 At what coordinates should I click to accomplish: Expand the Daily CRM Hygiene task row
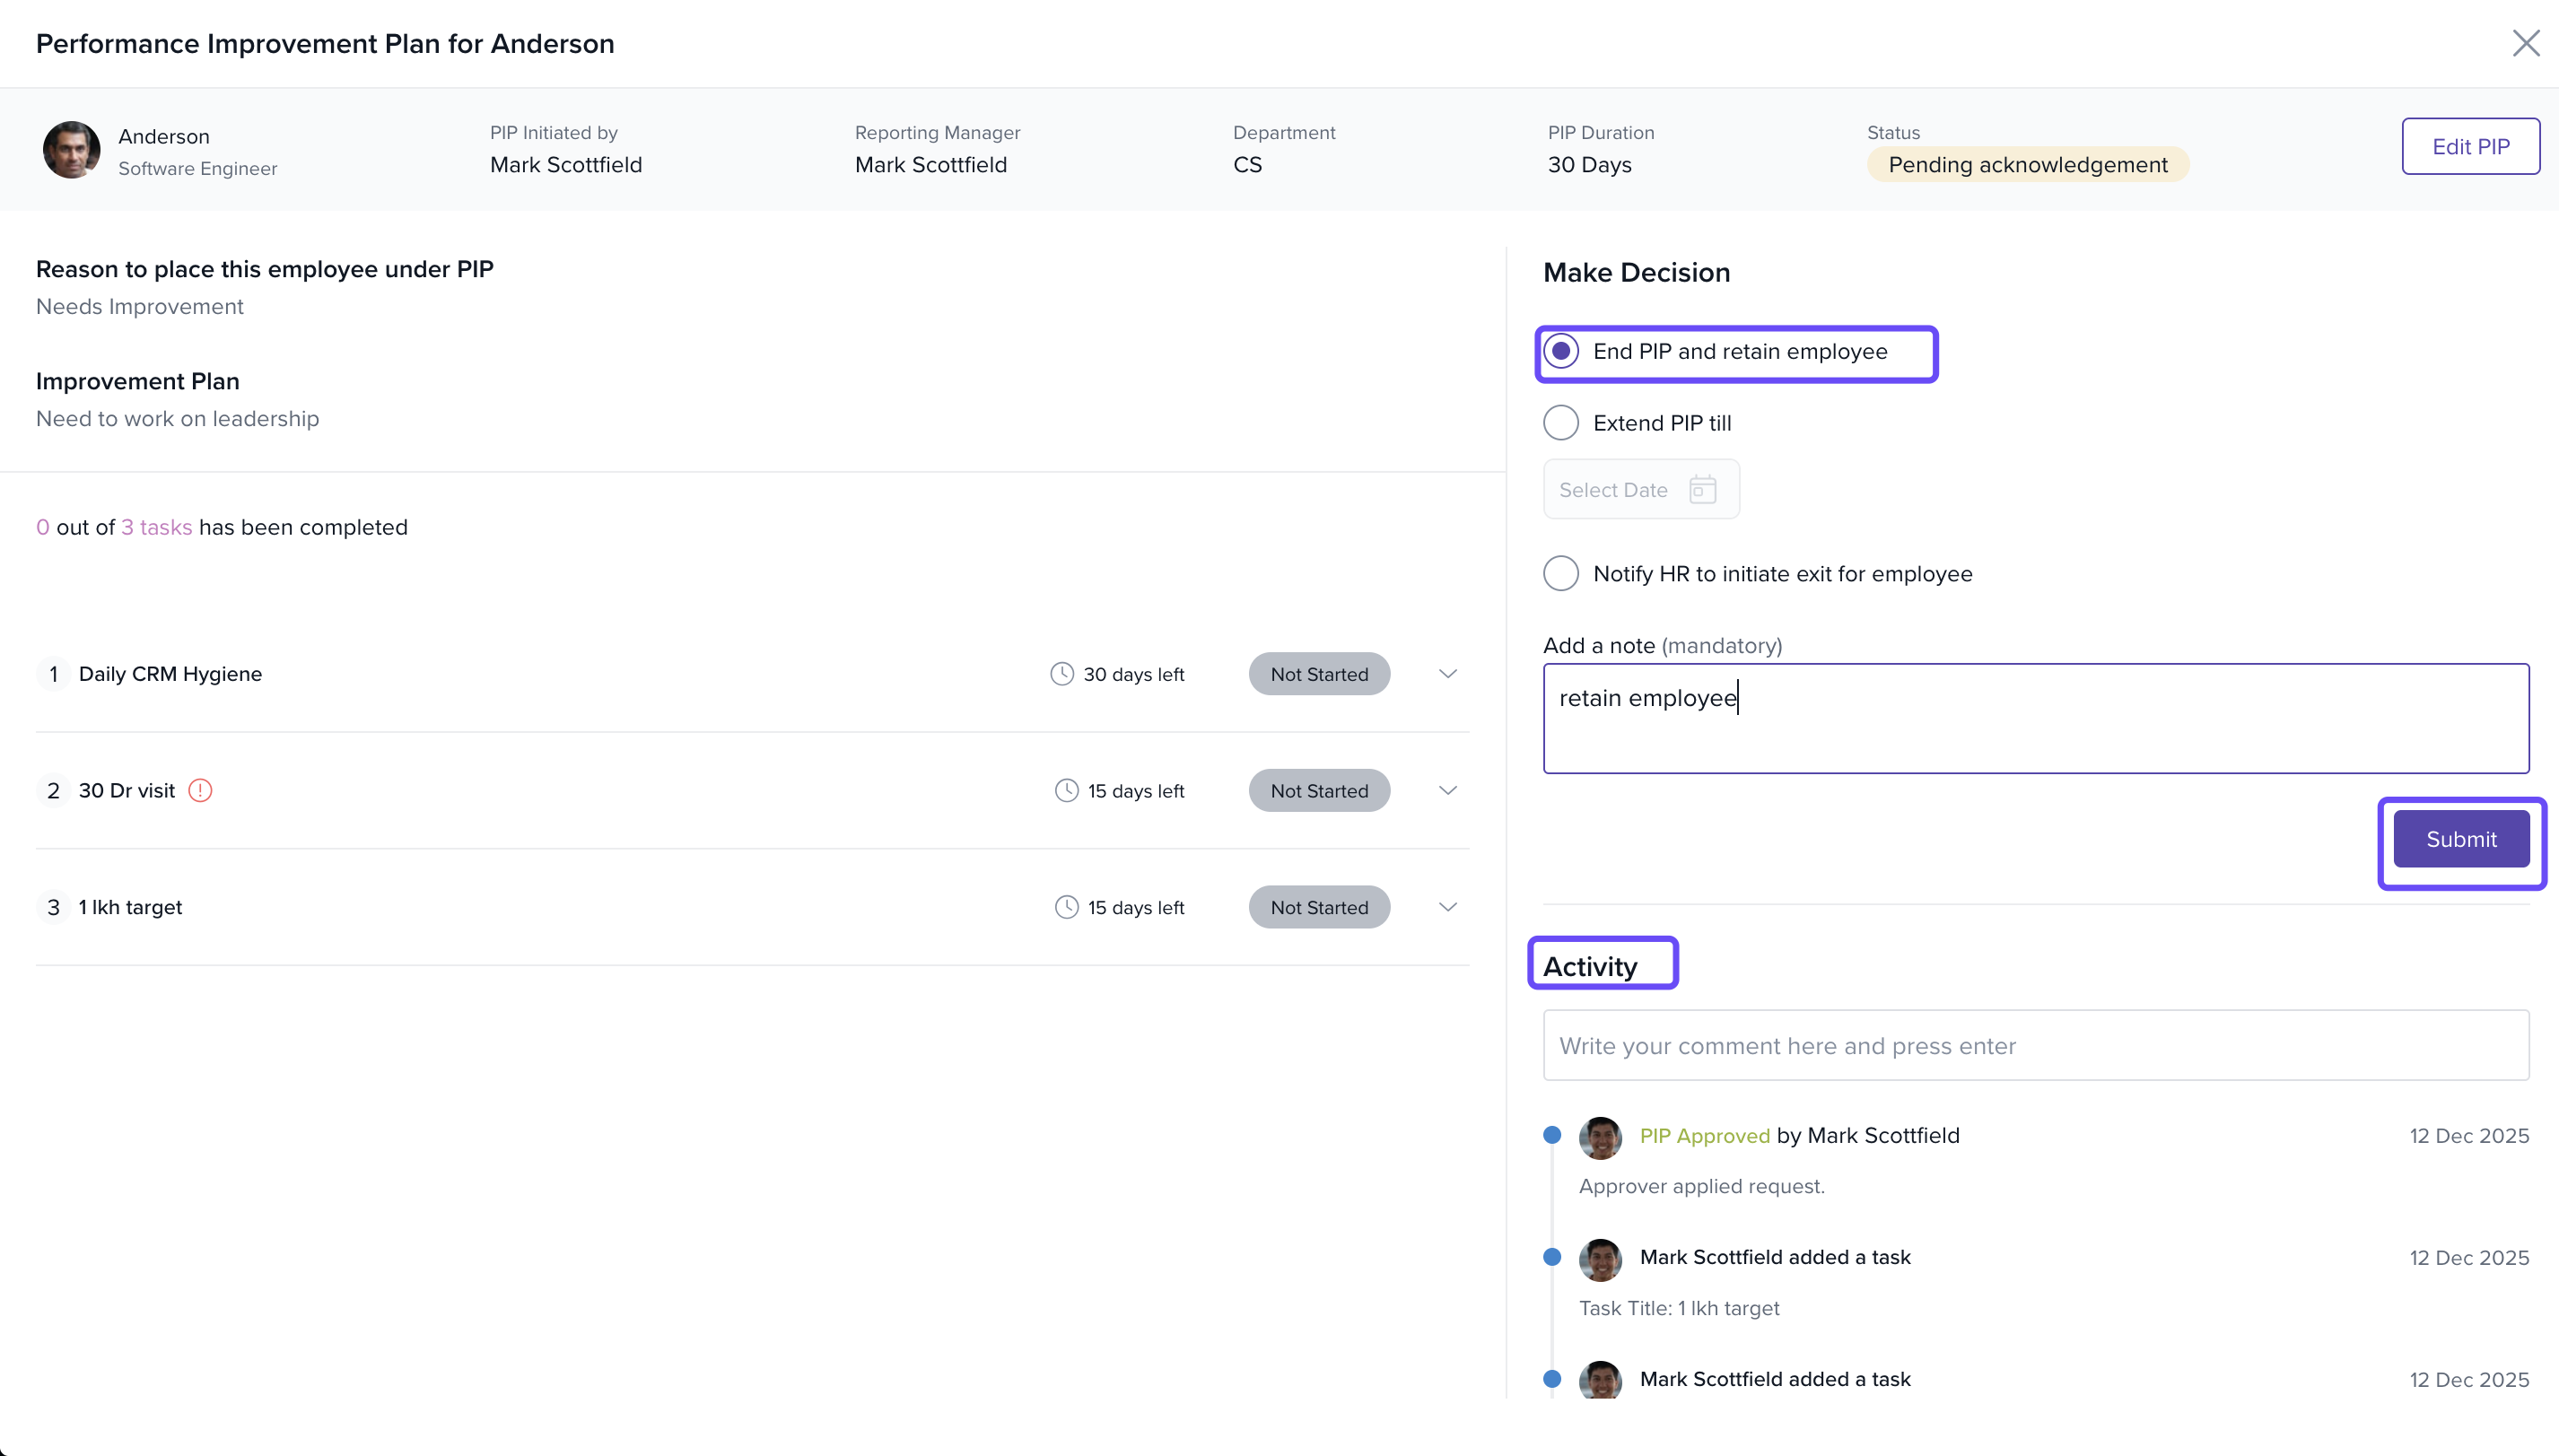[x=1447, y=674]
